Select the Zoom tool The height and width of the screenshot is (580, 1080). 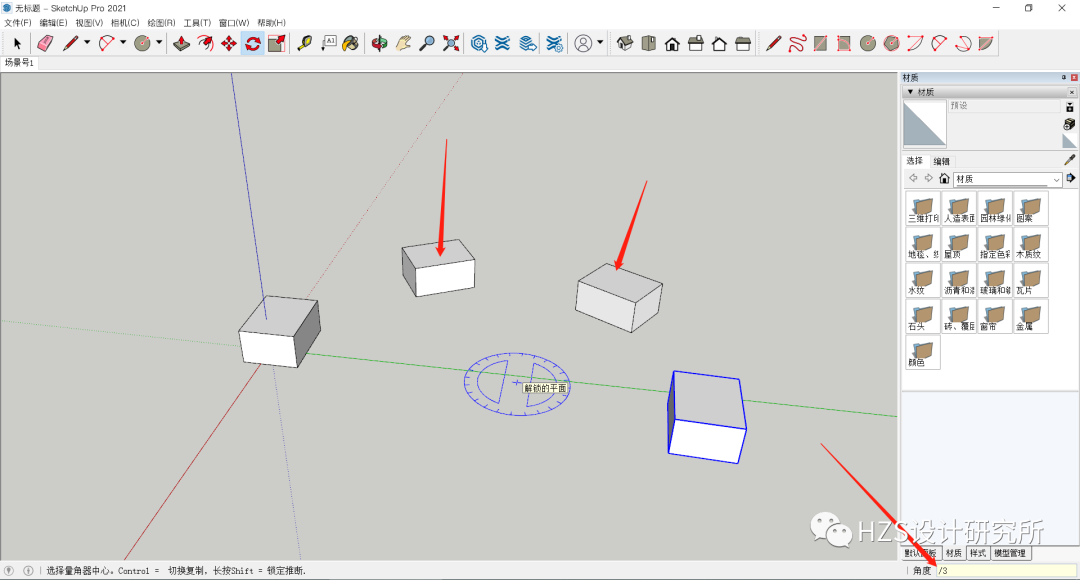click(427, 45)
